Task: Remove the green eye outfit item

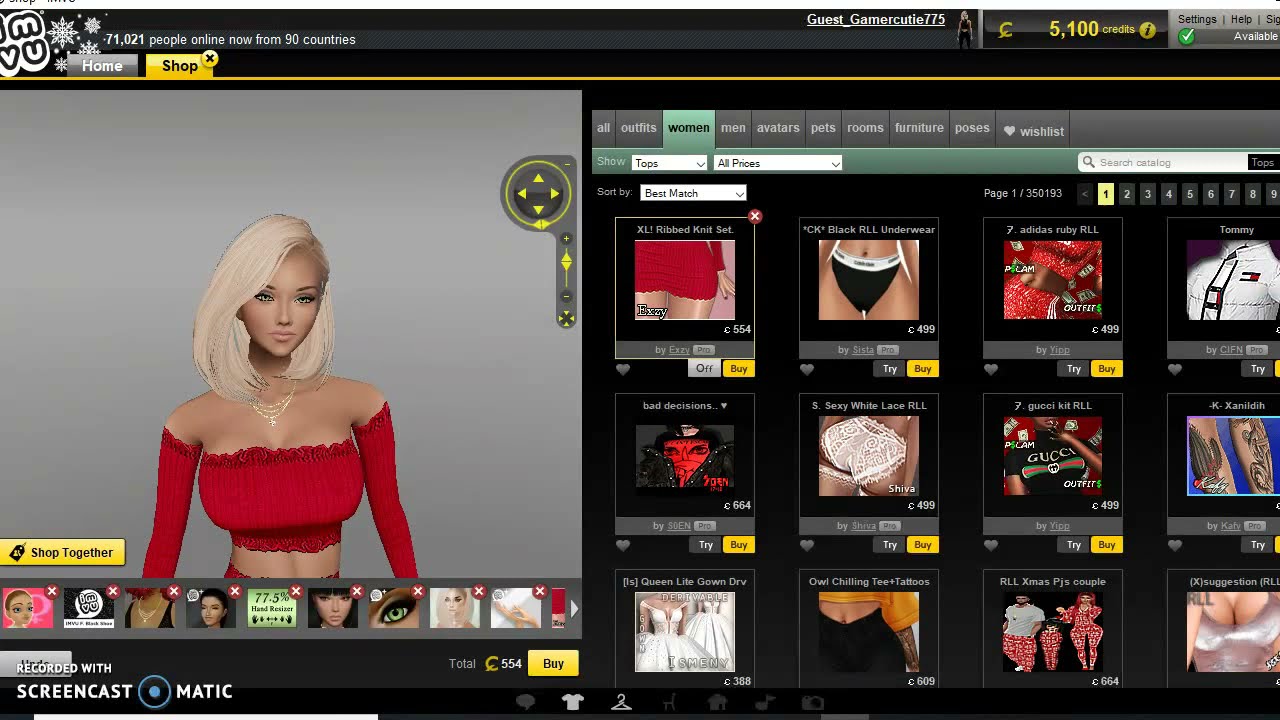Action: click(418, 592)
